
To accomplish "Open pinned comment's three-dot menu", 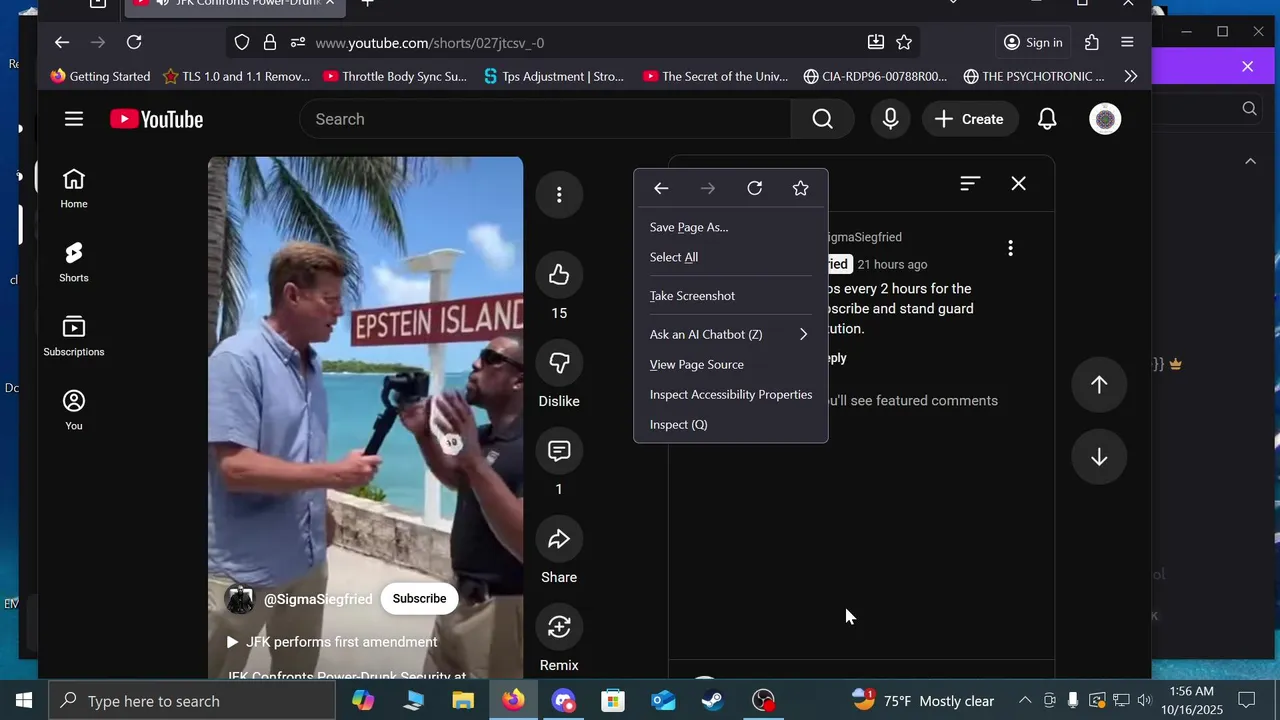I will (1010, 248).
